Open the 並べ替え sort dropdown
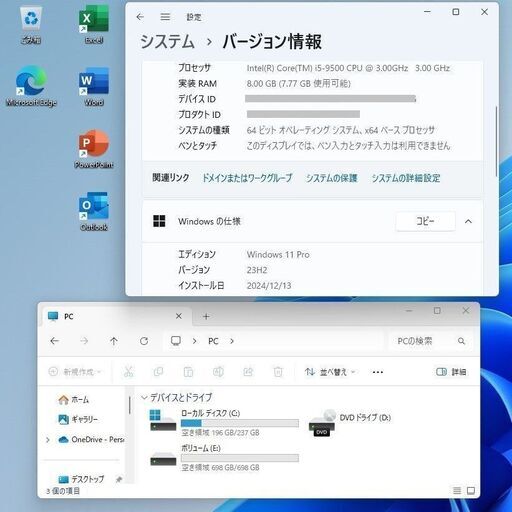 (330, 372)
